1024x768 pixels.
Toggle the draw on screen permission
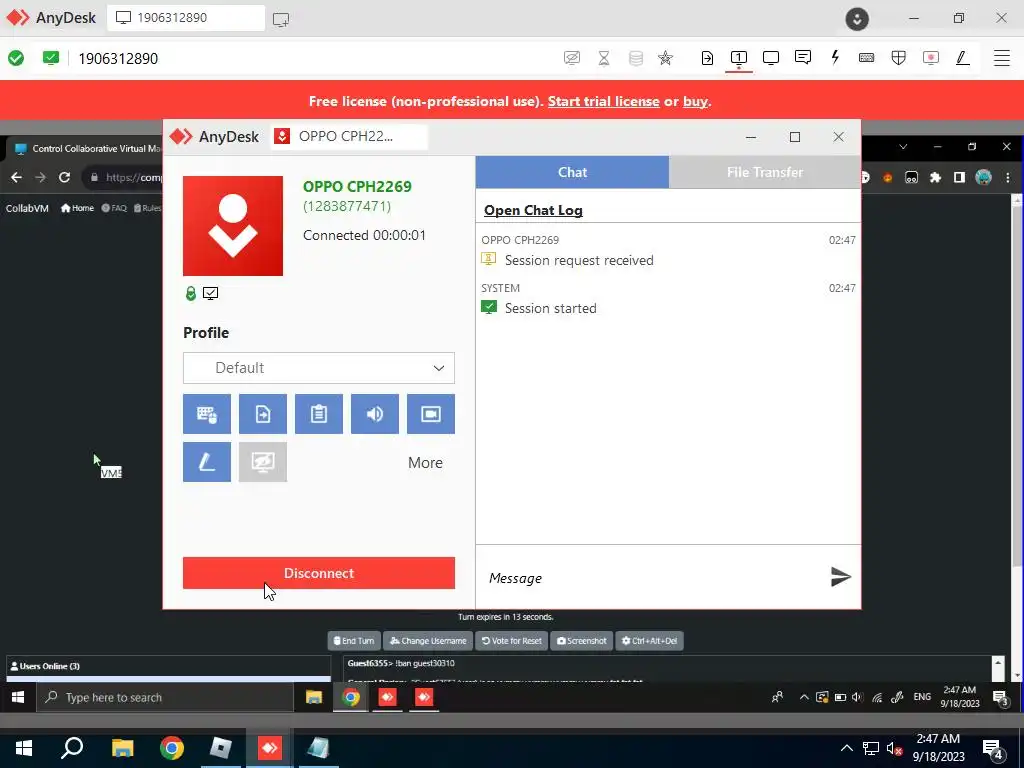pos(207,462)
